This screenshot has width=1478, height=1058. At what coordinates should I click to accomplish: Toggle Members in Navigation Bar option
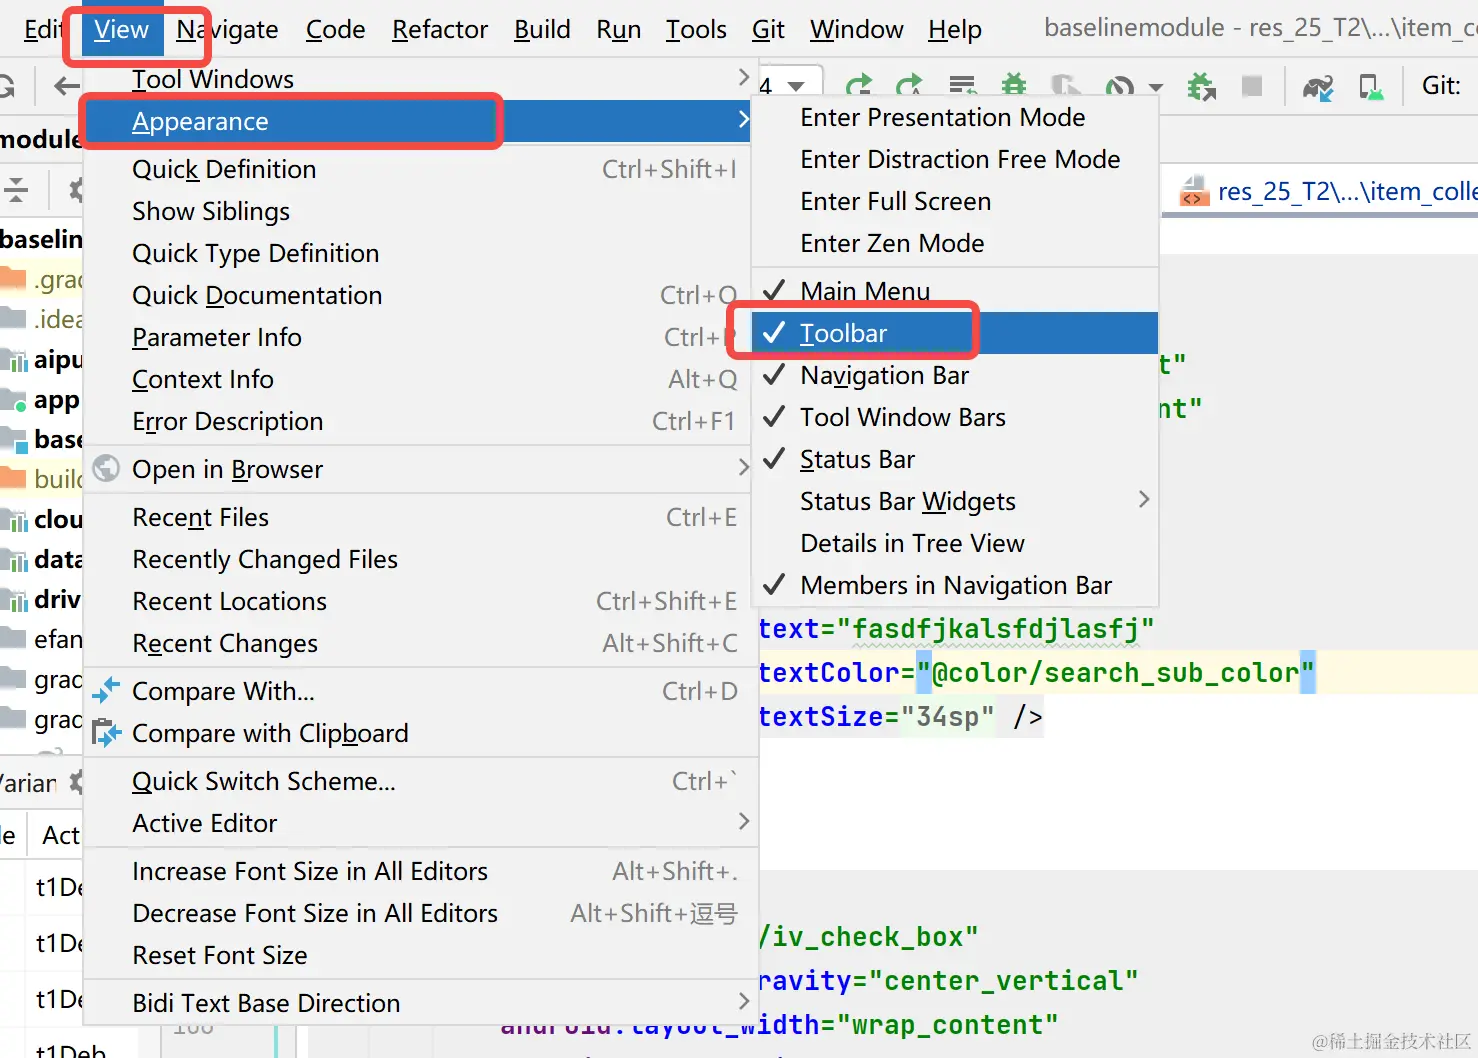coord(955,585)
